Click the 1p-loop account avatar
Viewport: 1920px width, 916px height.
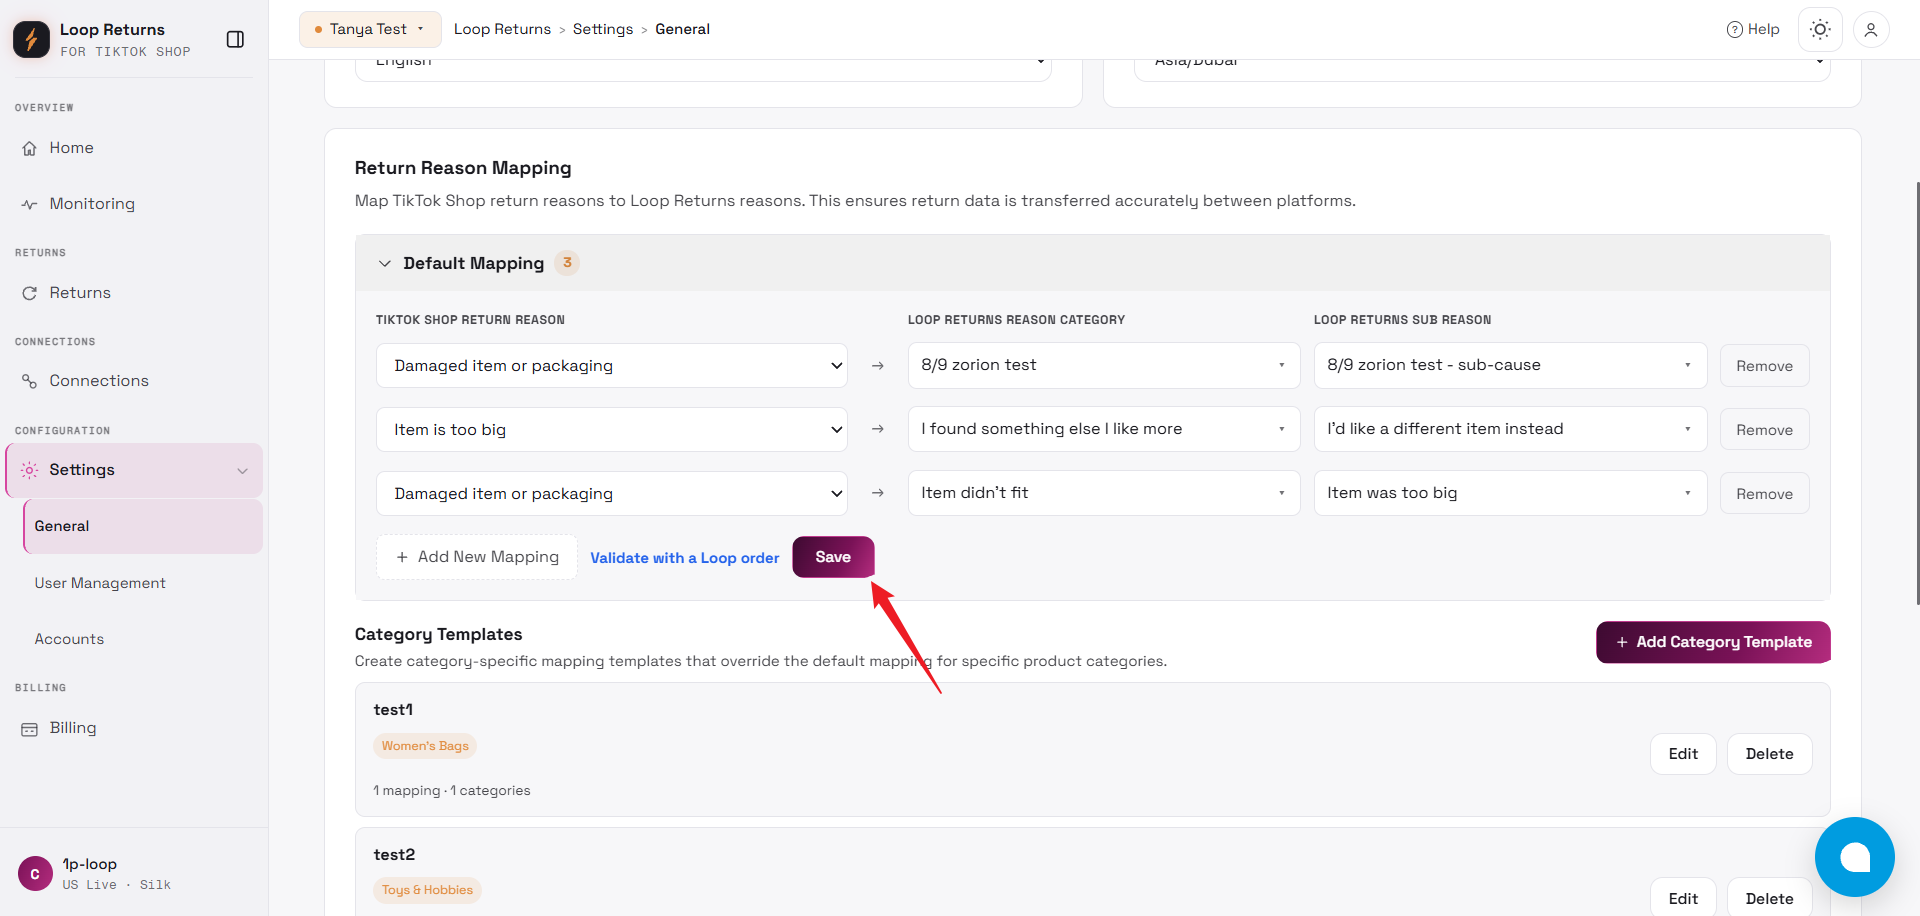pos(35,874)
